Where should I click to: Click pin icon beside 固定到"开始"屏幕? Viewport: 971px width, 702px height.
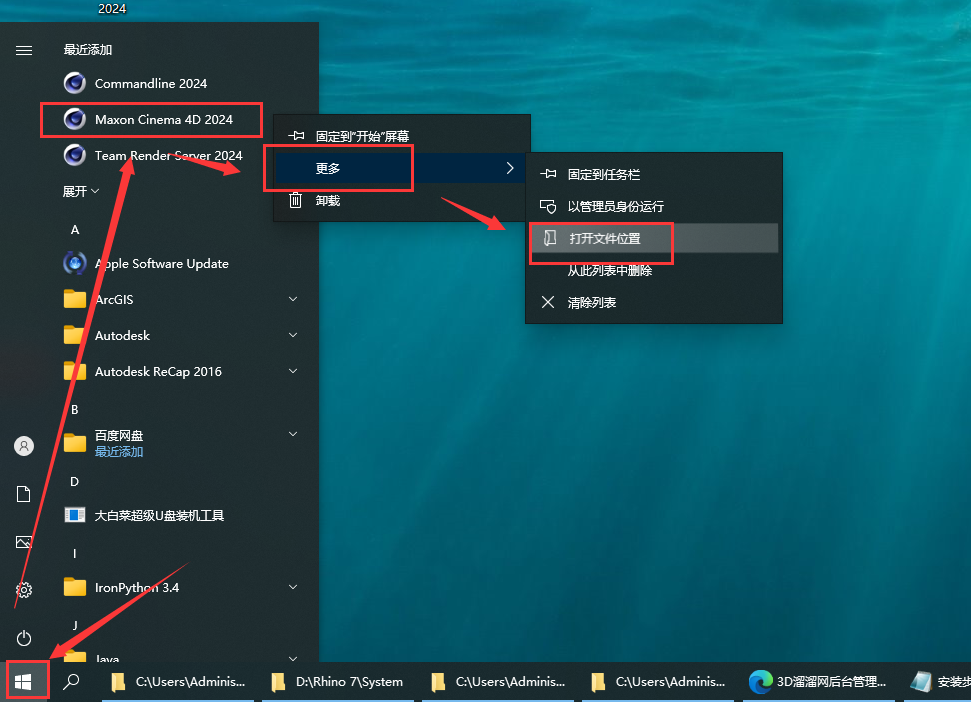pos(296,136)
